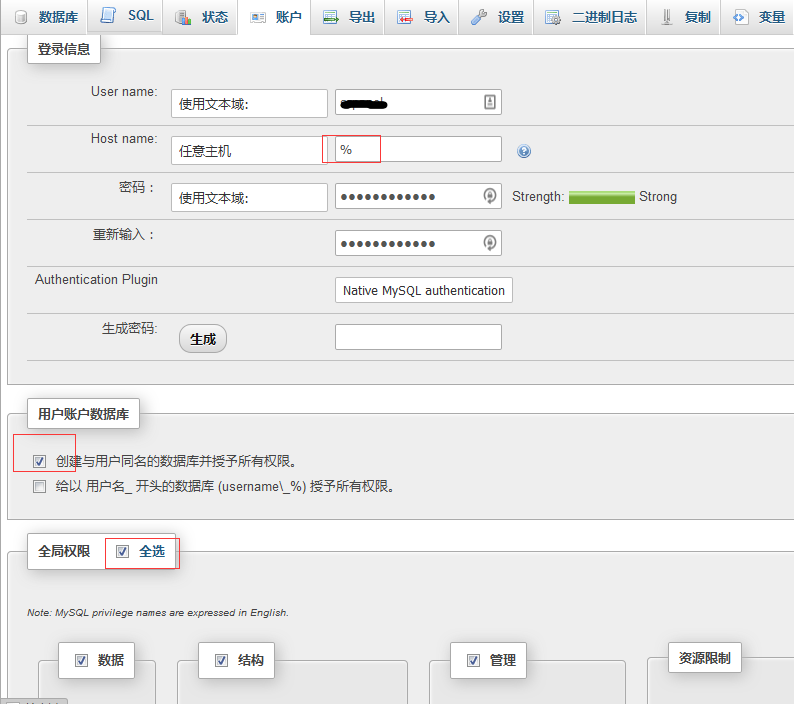The image size is (794, 704).
Task: Click the contact card icon in User name field
Action: 489,102
